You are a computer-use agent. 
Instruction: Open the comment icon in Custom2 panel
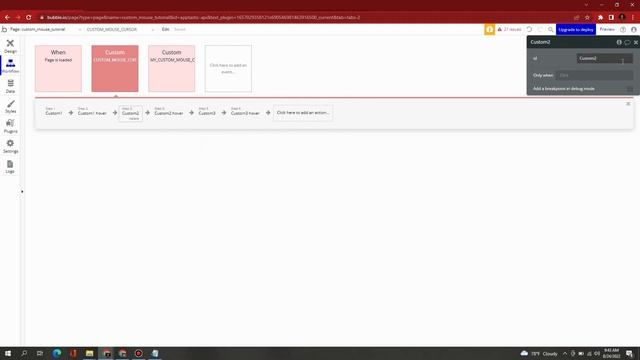pos(627,42)
